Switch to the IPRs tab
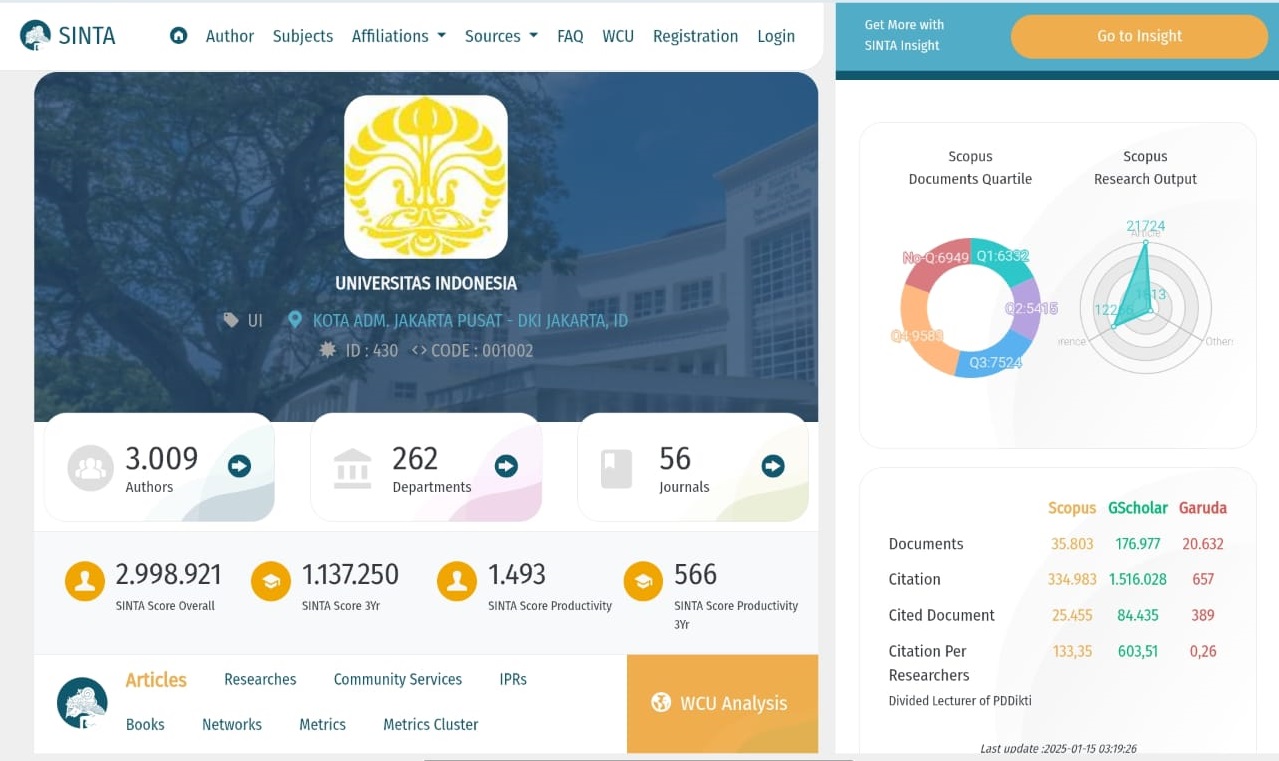The width and height of the screenshot is (1279, 761). coord(513,679)
